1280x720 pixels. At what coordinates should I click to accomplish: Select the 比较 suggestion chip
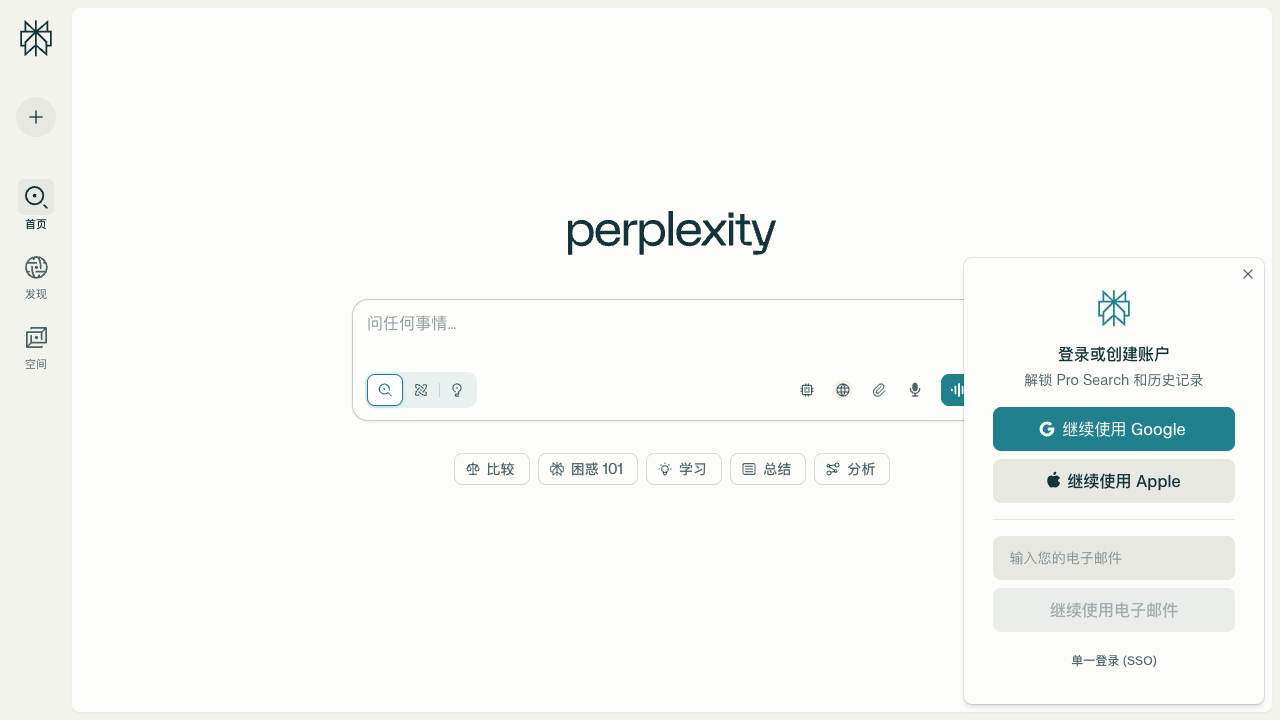pyautogui.click(x=491, y=469)
